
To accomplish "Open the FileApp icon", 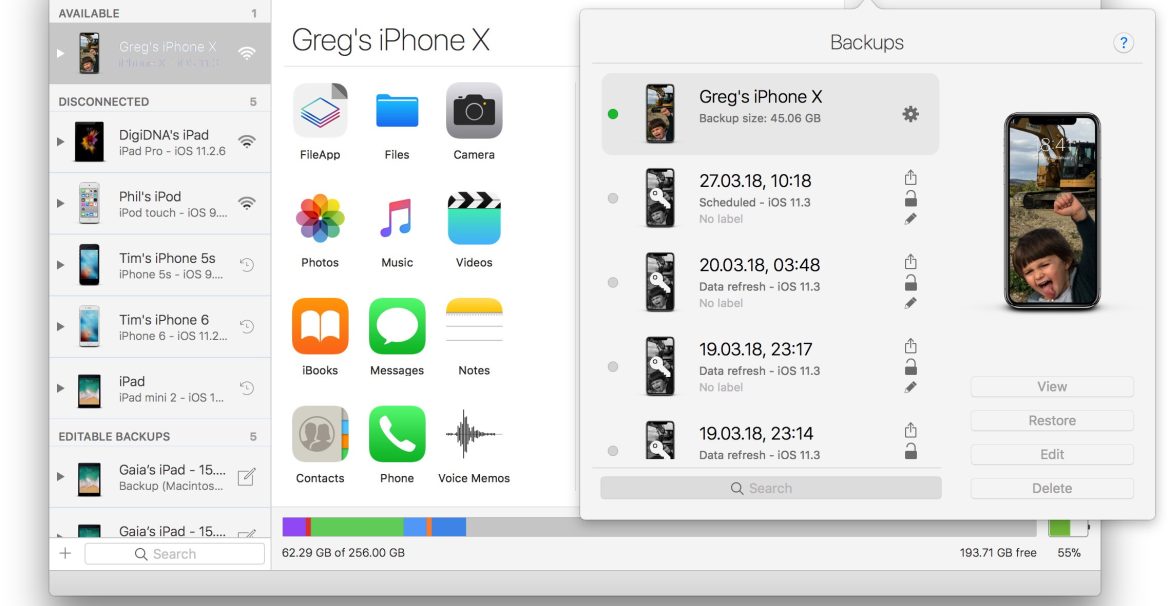I will (320, 110).
